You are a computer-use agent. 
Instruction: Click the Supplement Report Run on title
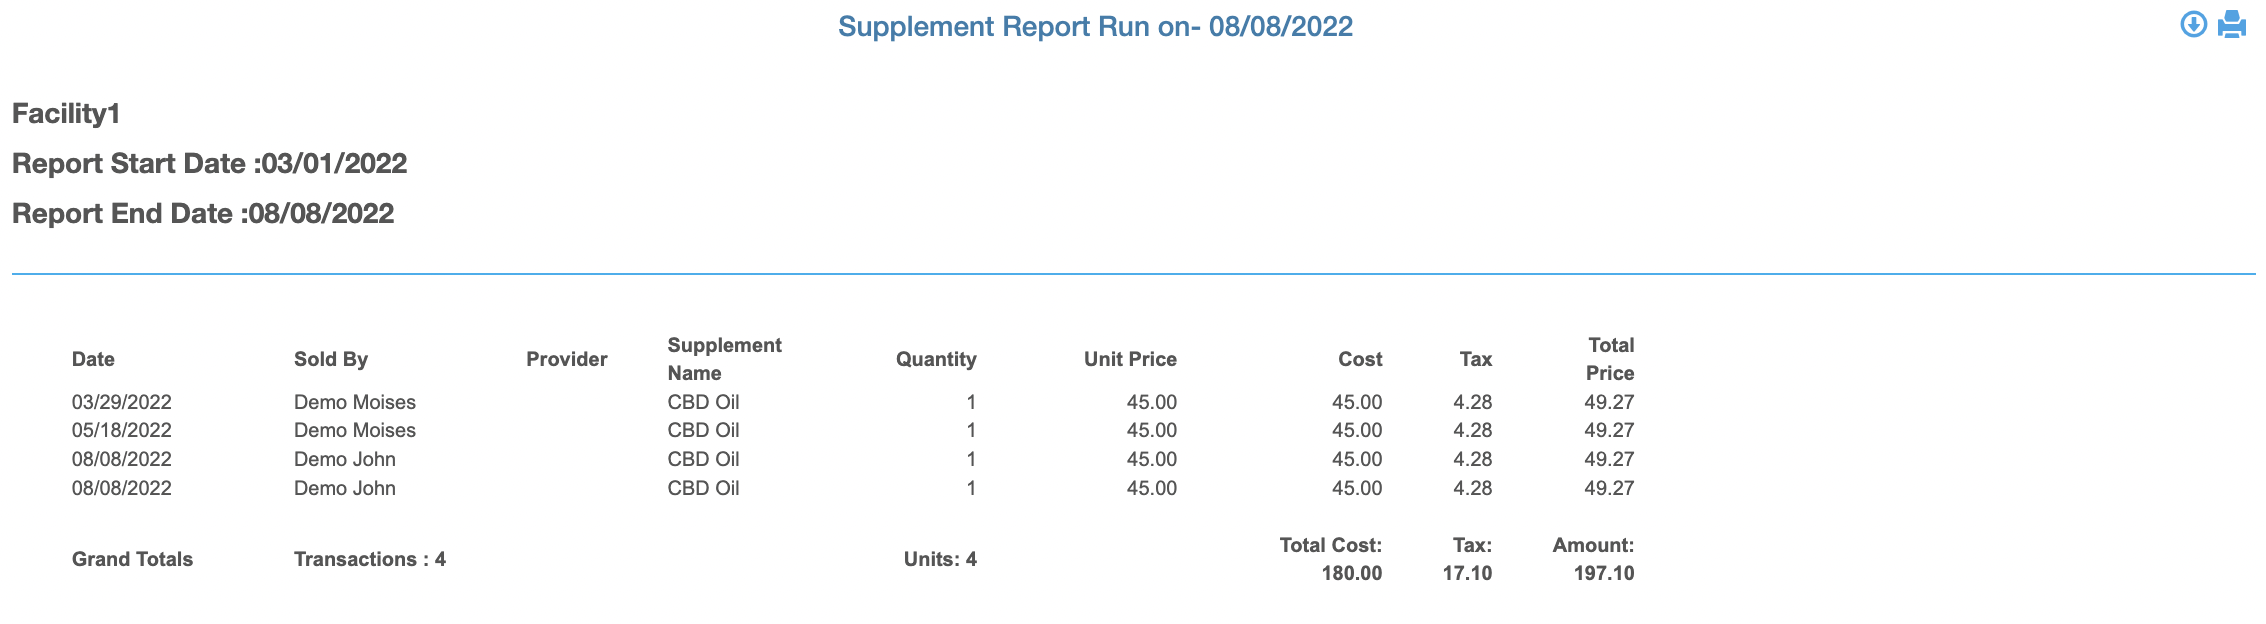pos(1095,27)
